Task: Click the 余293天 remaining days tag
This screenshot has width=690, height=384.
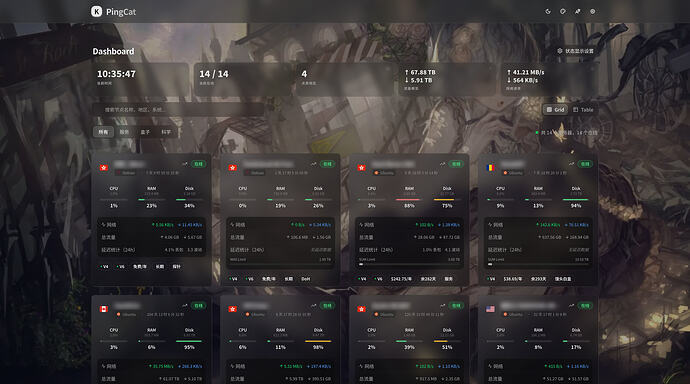Action: click(x=539, y=279)
